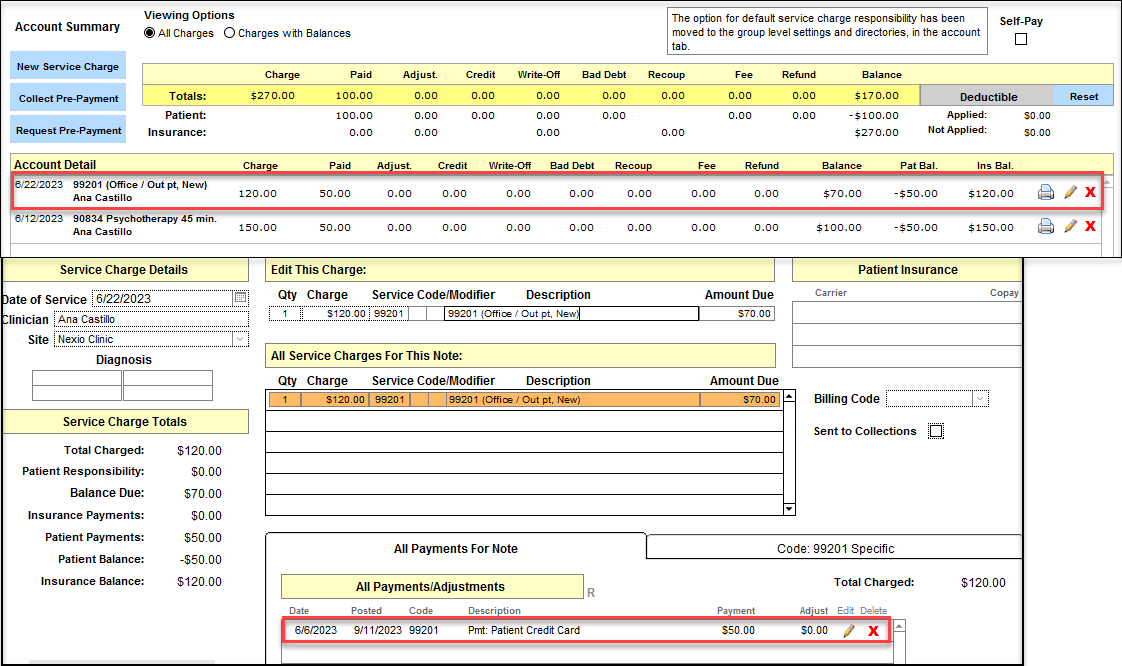Click the Clinician input field
1122x666 pixels.
pos(150,319)
